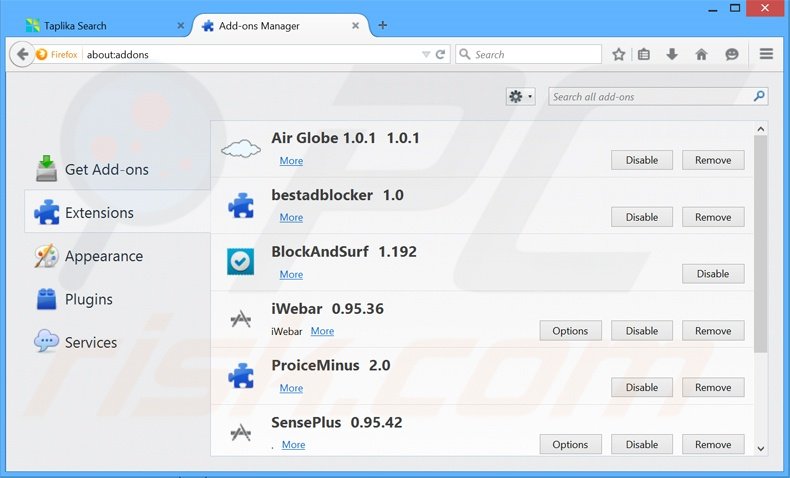This screenshot has height=478, width=790.
Task: Click the More link under Air Globe
Action: pos(291,161)
